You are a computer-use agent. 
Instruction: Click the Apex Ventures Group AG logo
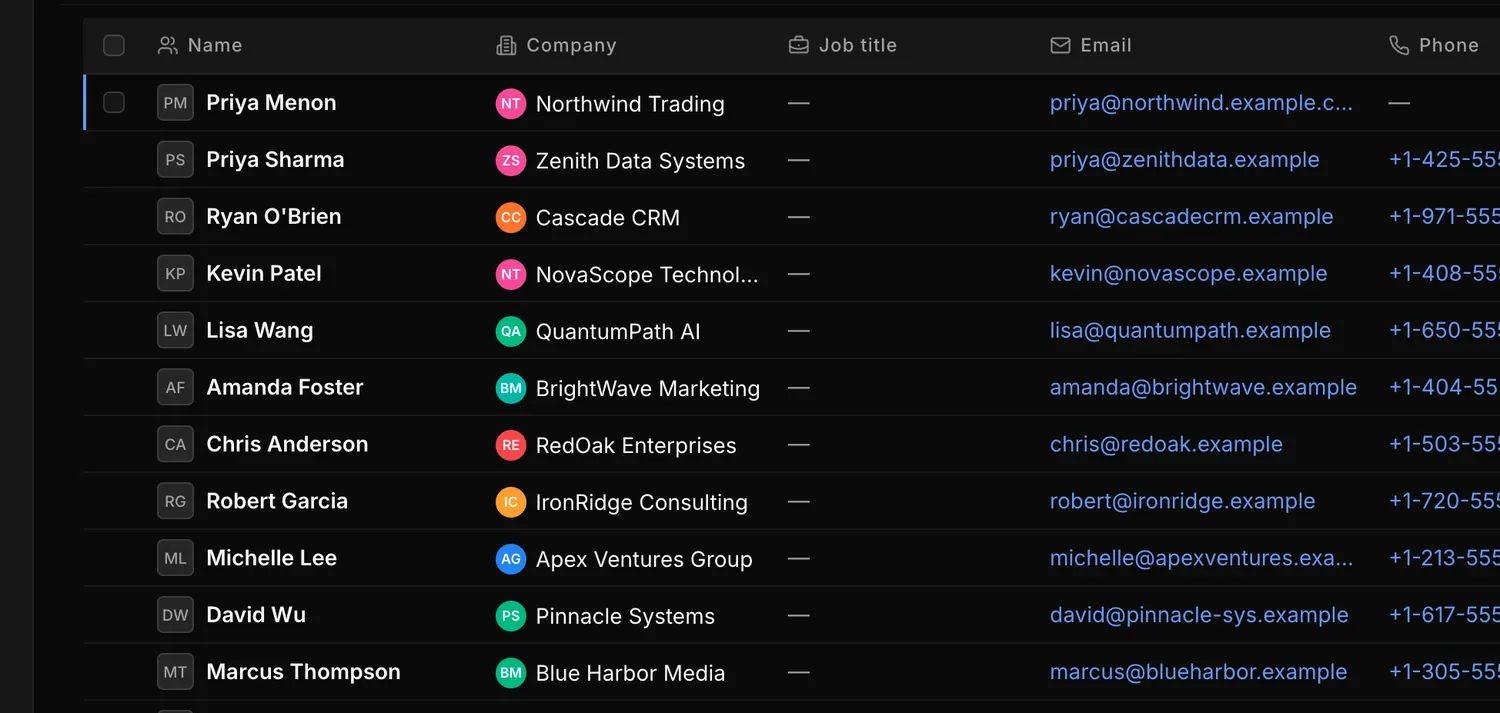511,559
